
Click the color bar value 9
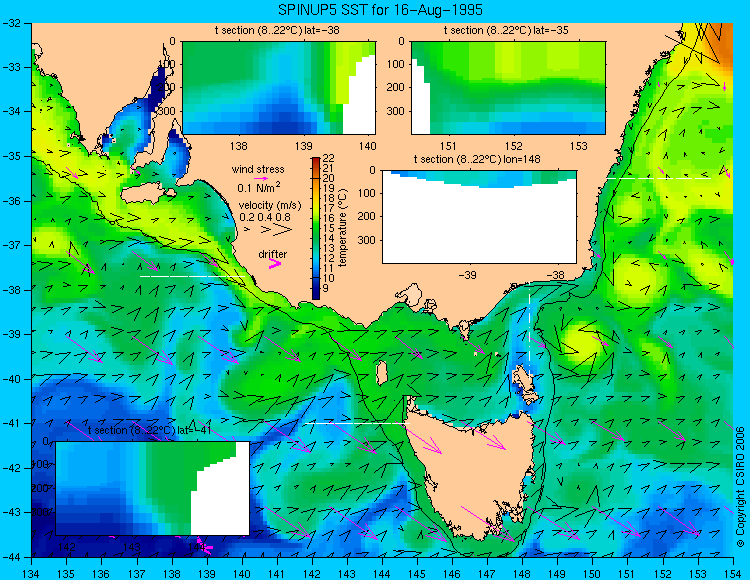tap(326, 288)
